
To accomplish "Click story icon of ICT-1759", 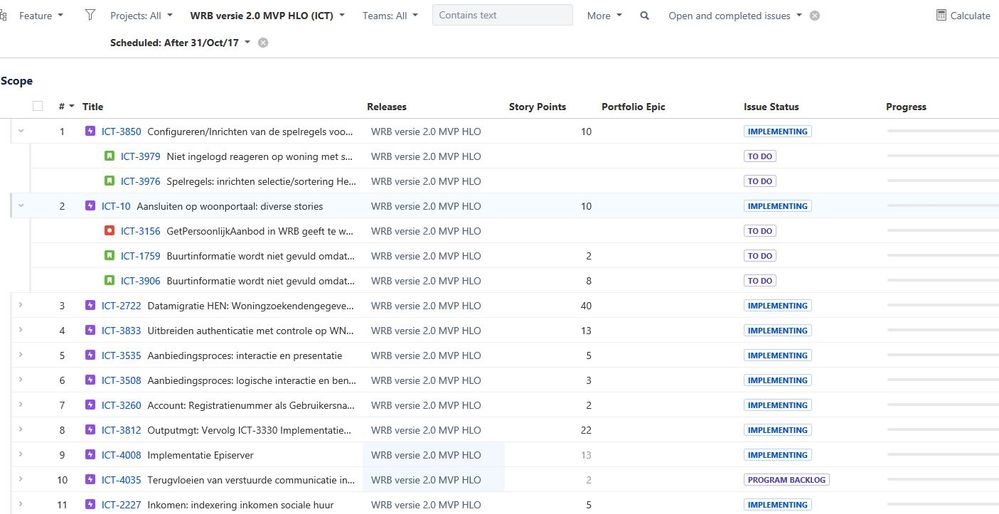I will click(110, 255).
